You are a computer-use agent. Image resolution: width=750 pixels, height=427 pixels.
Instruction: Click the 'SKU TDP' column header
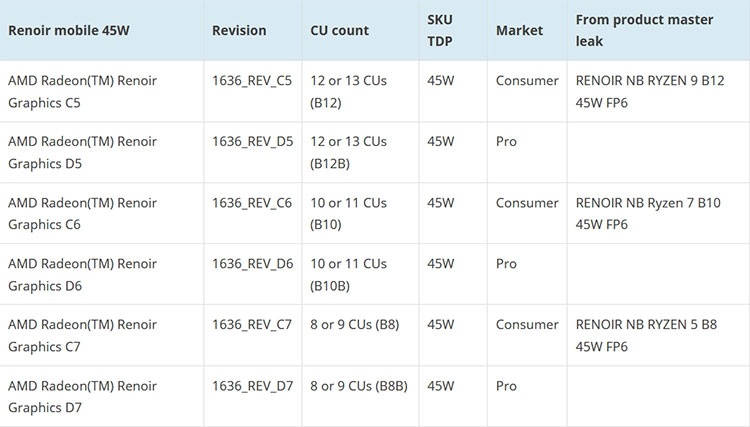pos(440,30)
